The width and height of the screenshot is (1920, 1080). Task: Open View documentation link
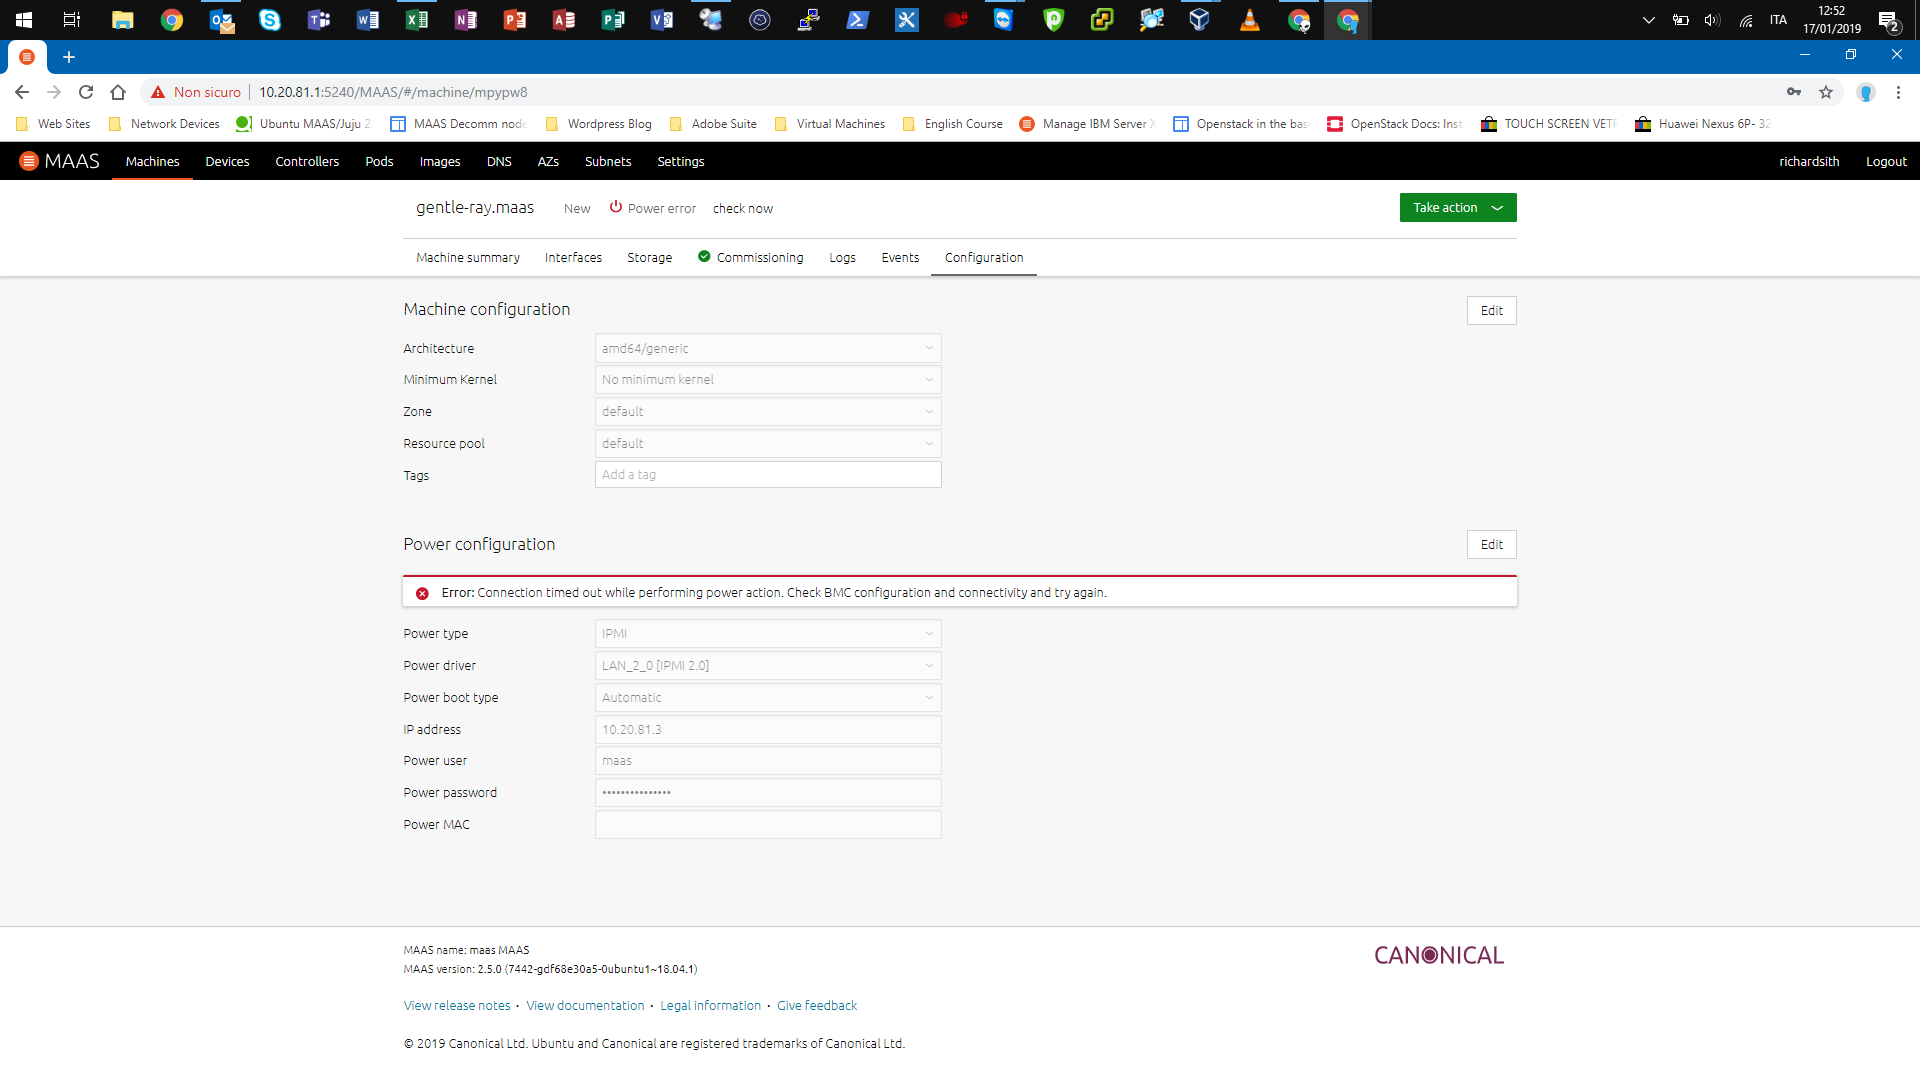point(585,1006)
